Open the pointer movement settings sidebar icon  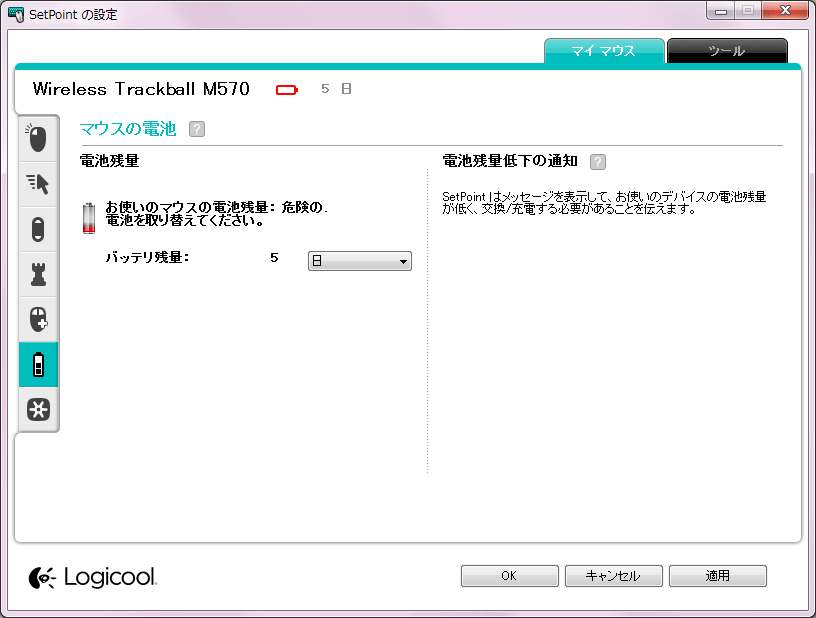[37, 184]
